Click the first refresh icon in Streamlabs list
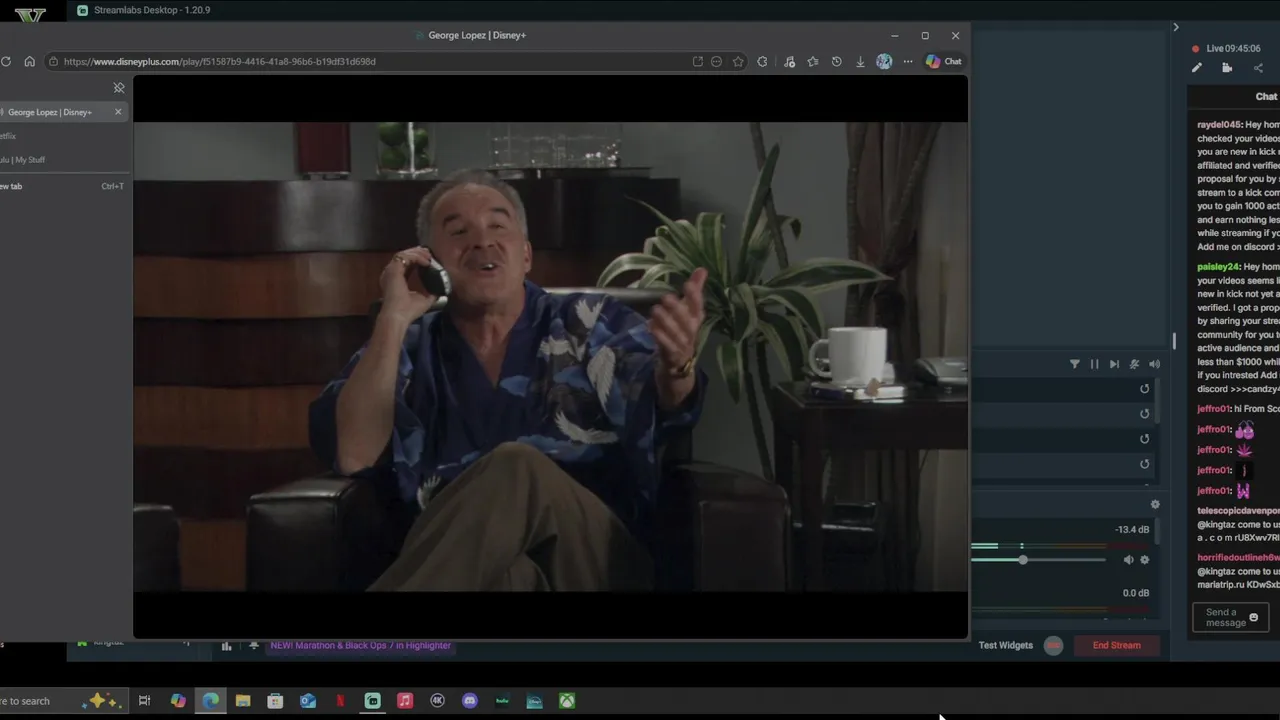Viewport: 1280px width, 720px height. pyautogui.click(x=1145, y=389)
